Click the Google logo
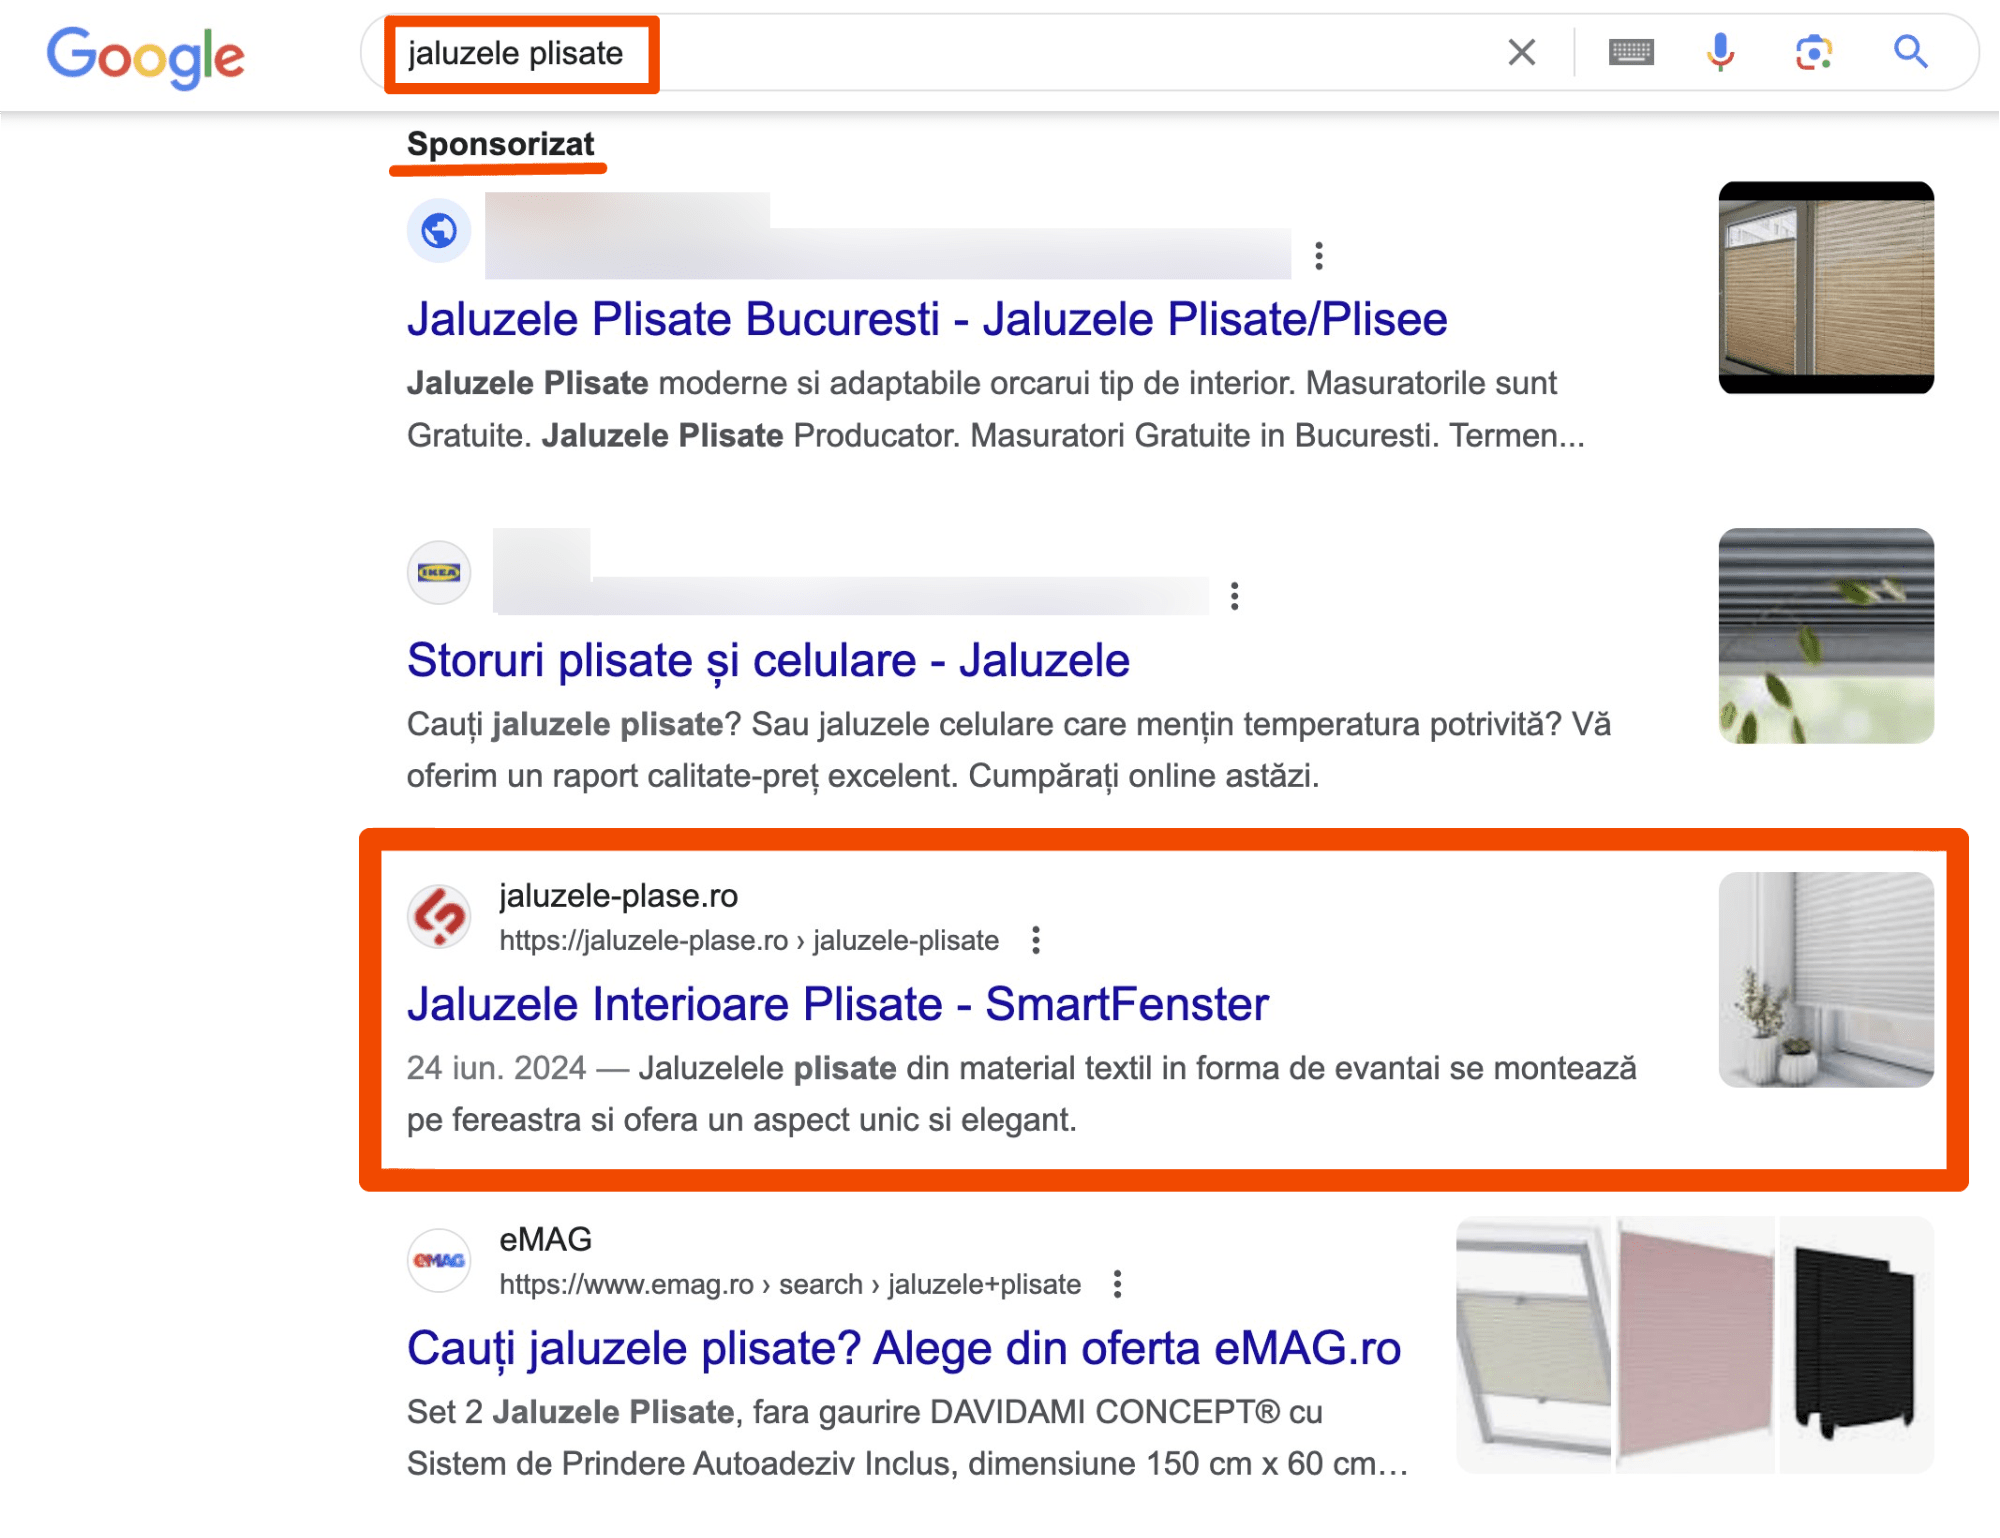This screenshot has width=2000, height=1538. [x=146, y=57]
